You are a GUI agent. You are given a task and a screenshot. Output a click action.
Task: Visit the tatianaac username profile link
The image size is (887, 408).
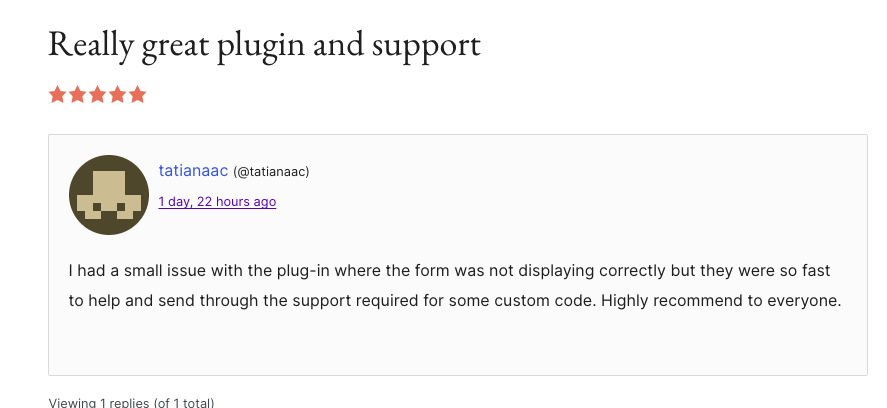click(x=193, y=171)
